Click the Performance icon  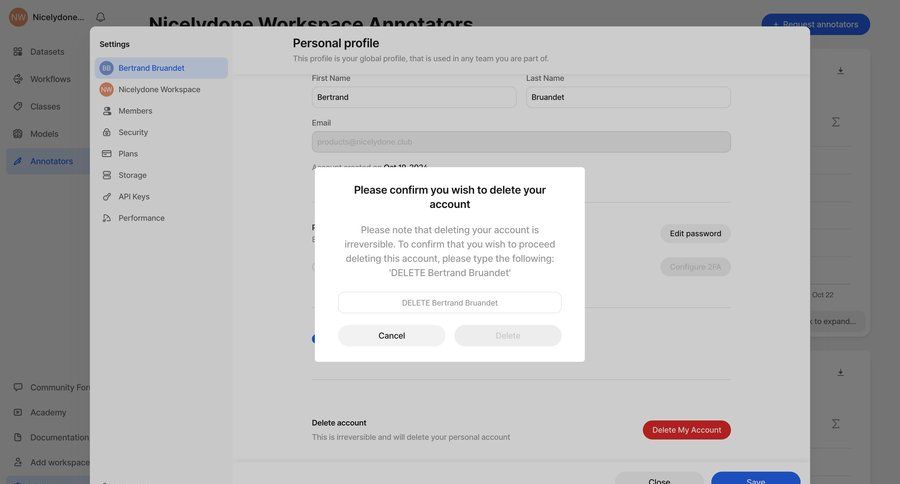[x=107, y=218]
